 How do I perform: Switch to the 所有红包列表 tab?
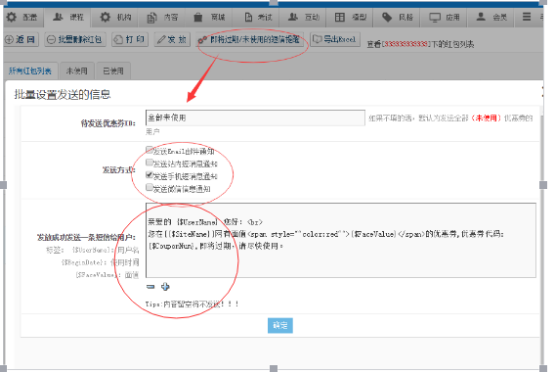pos(30,71)
